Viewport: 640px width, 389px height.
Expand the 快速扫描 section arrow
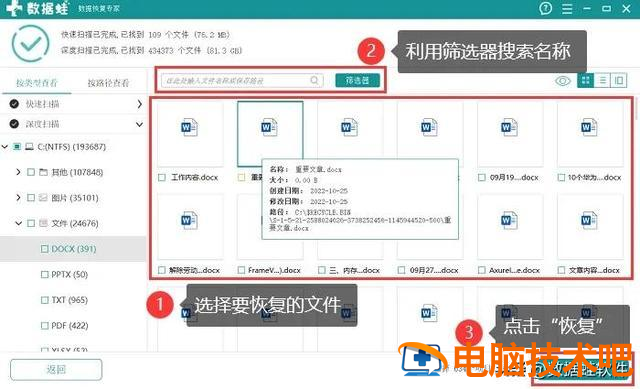click(140, 104)
